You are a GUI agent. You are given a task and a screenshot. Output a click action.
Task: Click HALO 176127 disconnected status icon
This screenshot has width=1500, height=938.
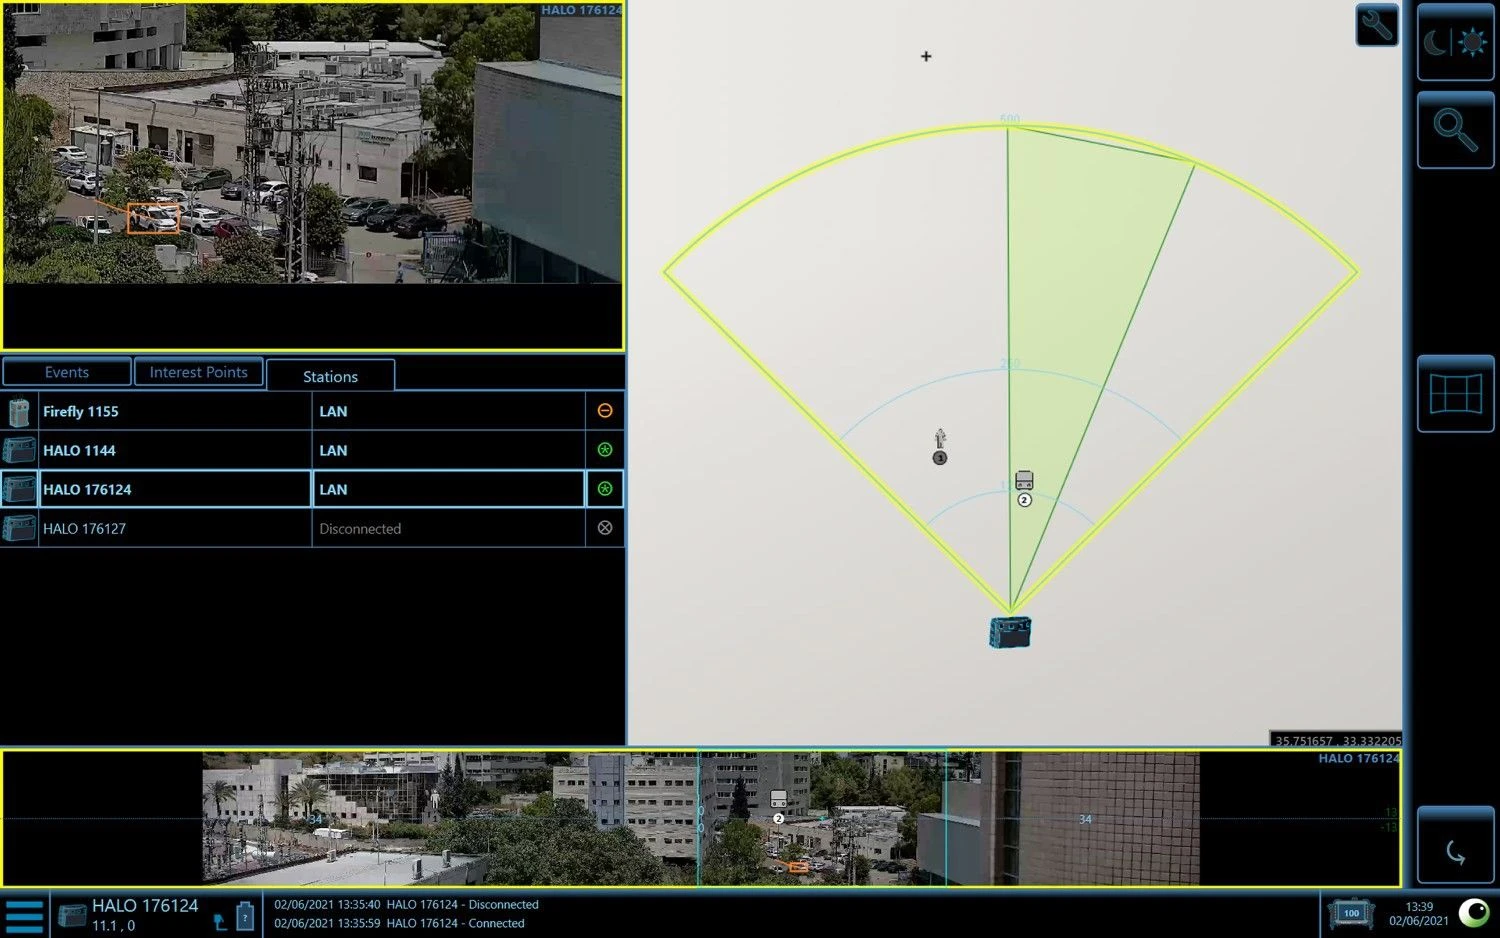tap(605, 528)
